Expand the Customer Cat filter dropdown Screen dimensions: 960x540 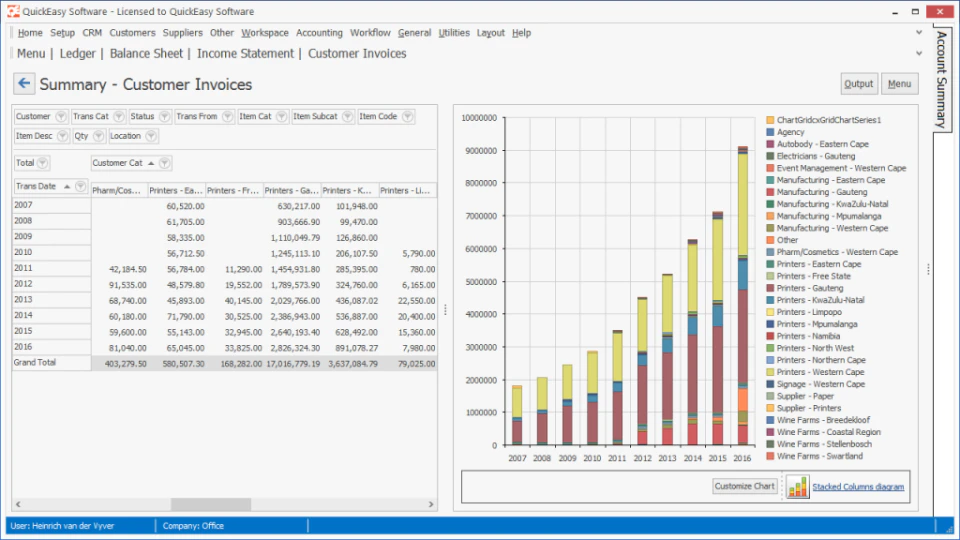pyautogui.click(x=164, y=163)
